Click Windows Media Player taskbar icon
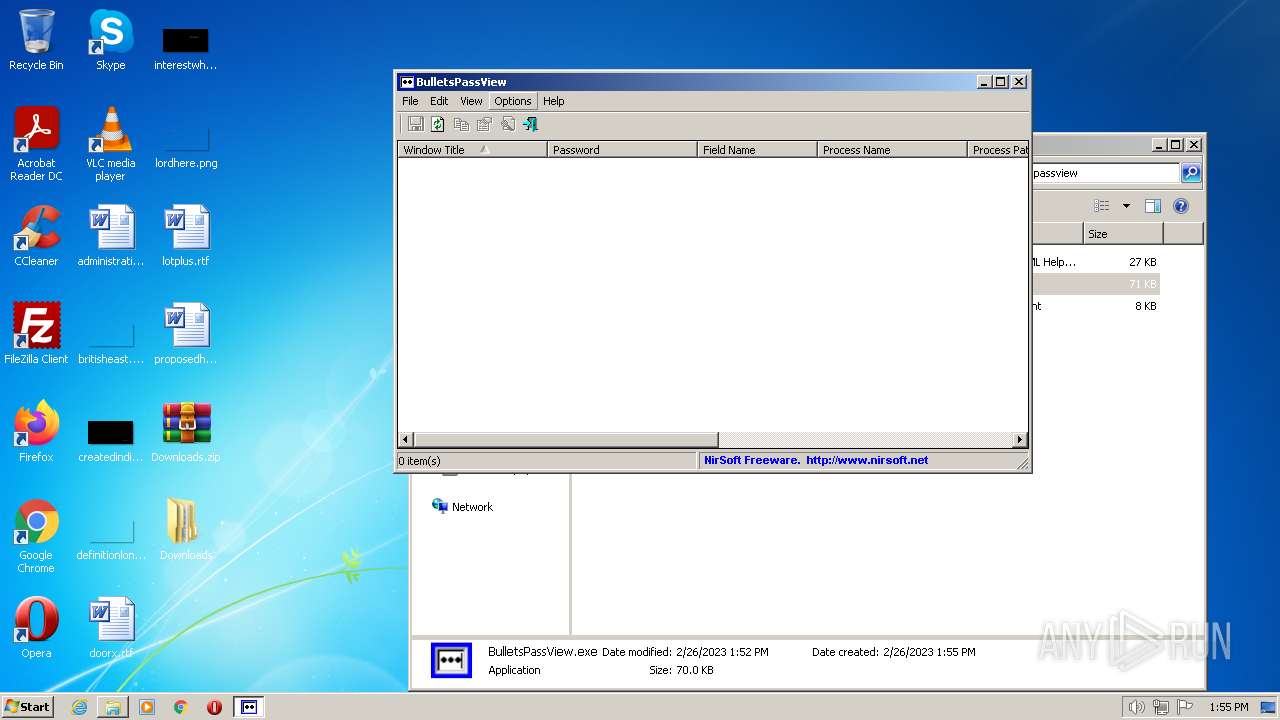 (147, 707)
